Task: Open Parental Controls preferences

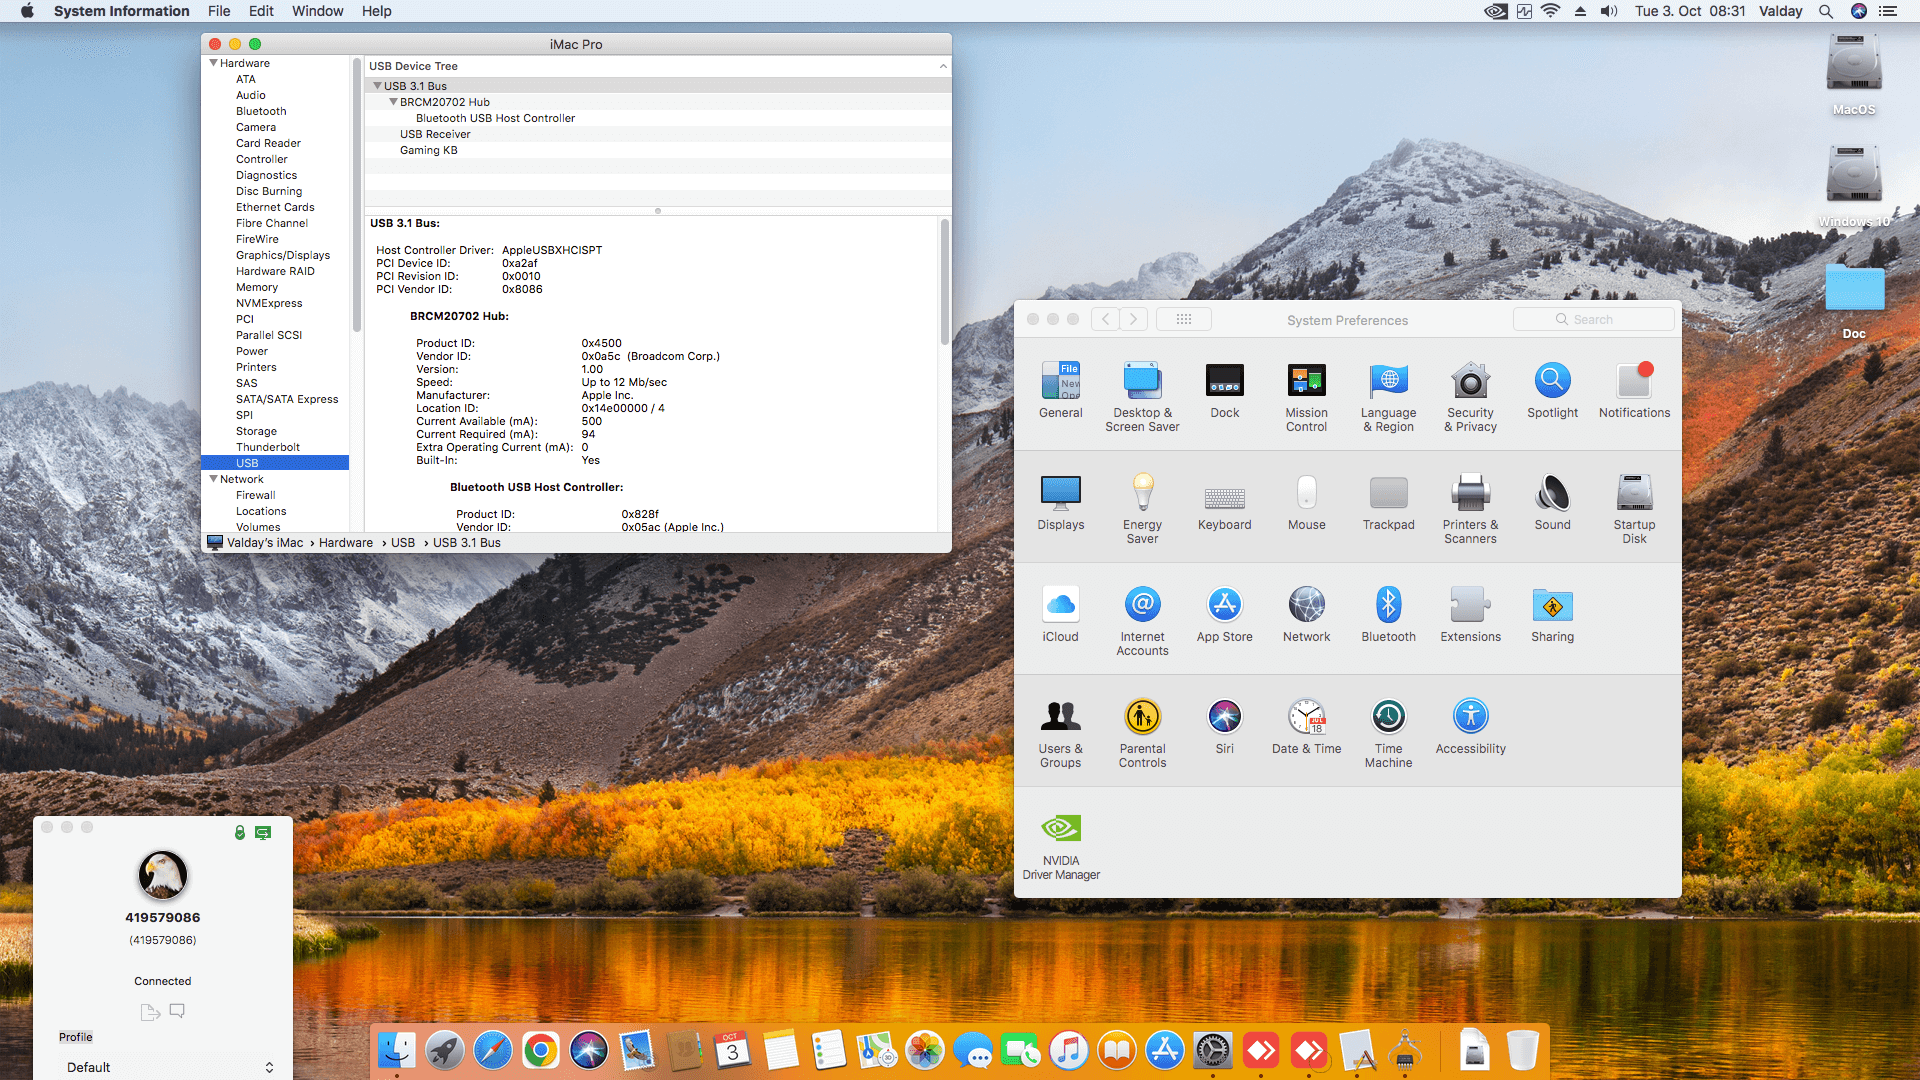Action: pos(1142,733)
